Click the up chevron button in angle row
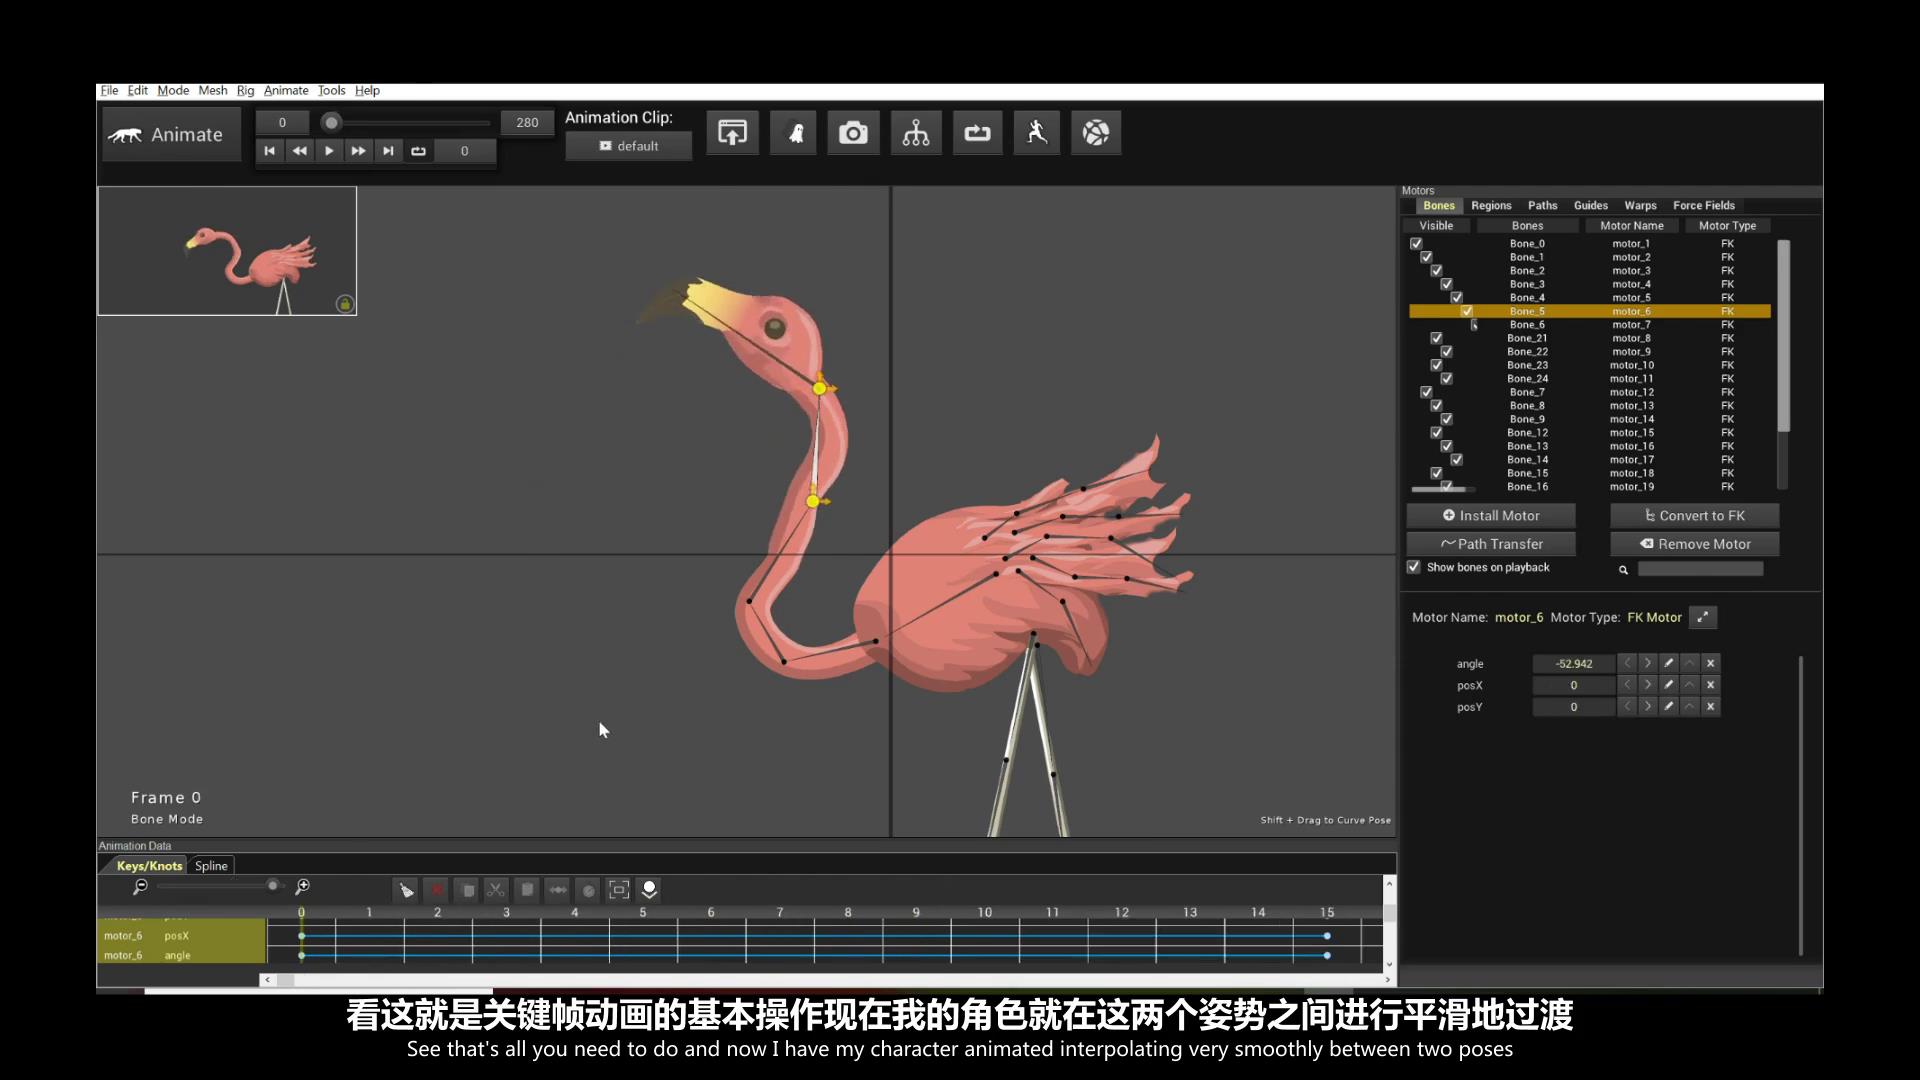 [1690, 663]
